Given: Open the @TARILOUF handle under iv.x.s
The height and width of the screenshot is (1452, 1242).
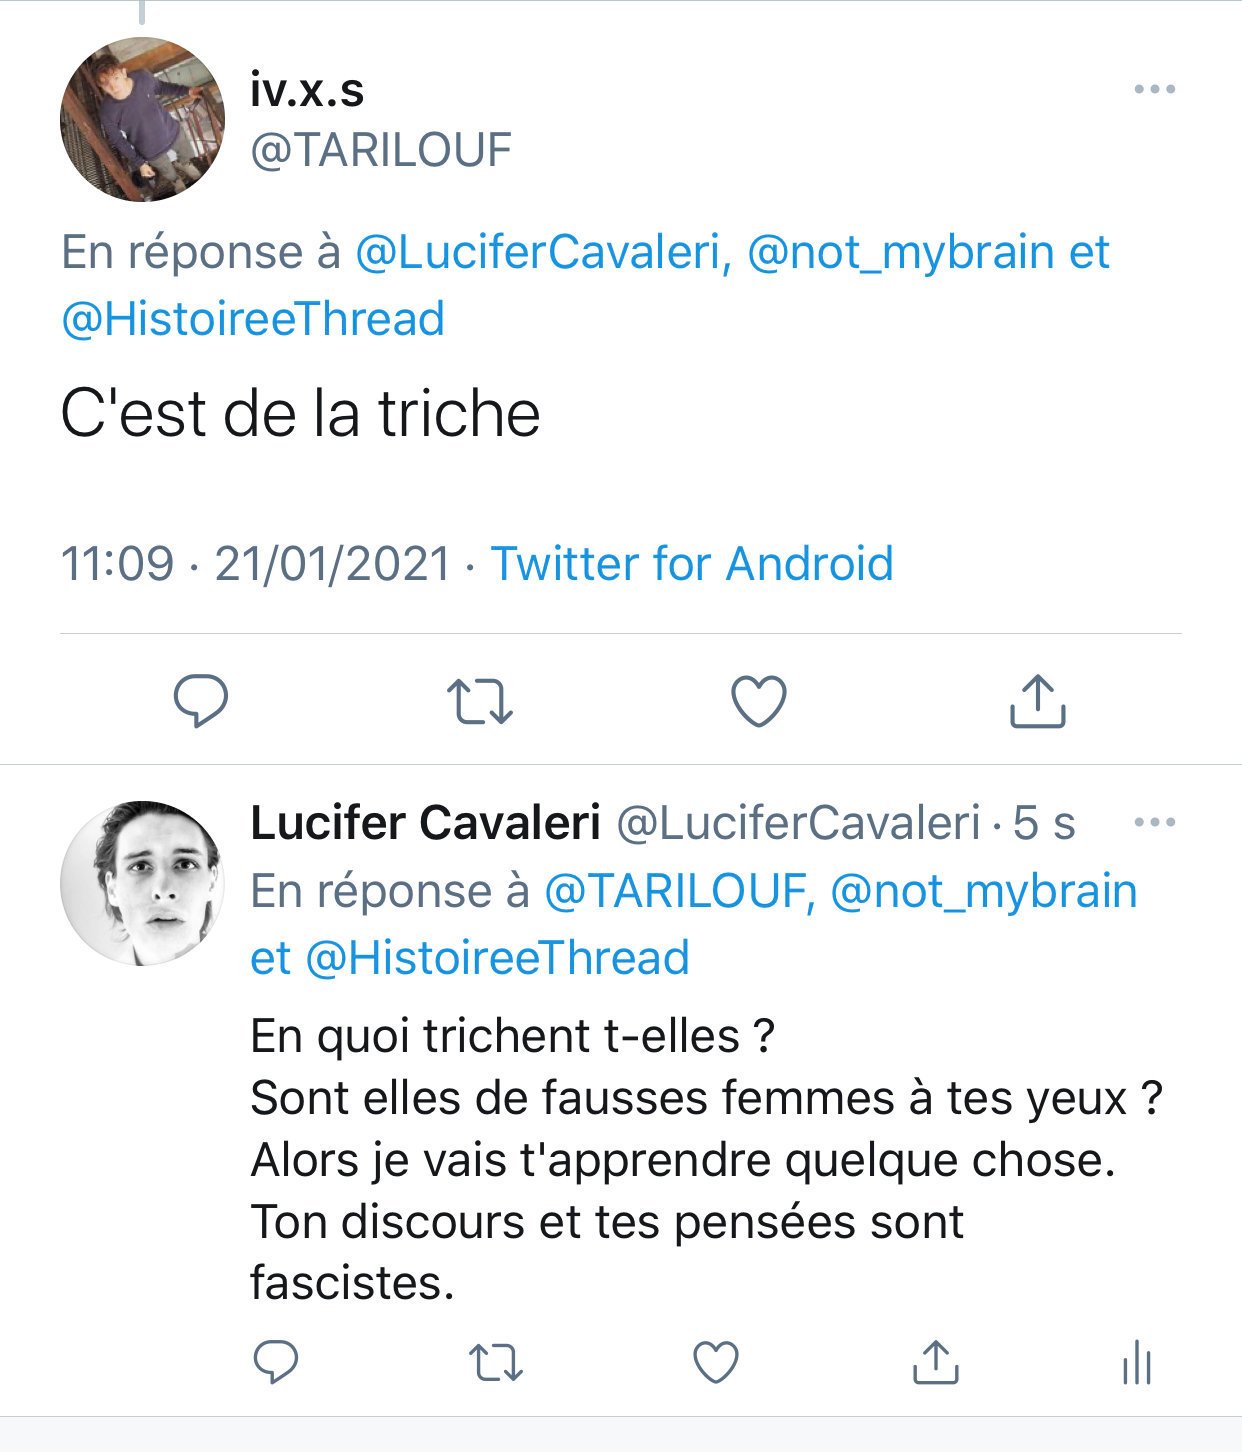Looking at the screenshot, I should (x=381, y=150).
